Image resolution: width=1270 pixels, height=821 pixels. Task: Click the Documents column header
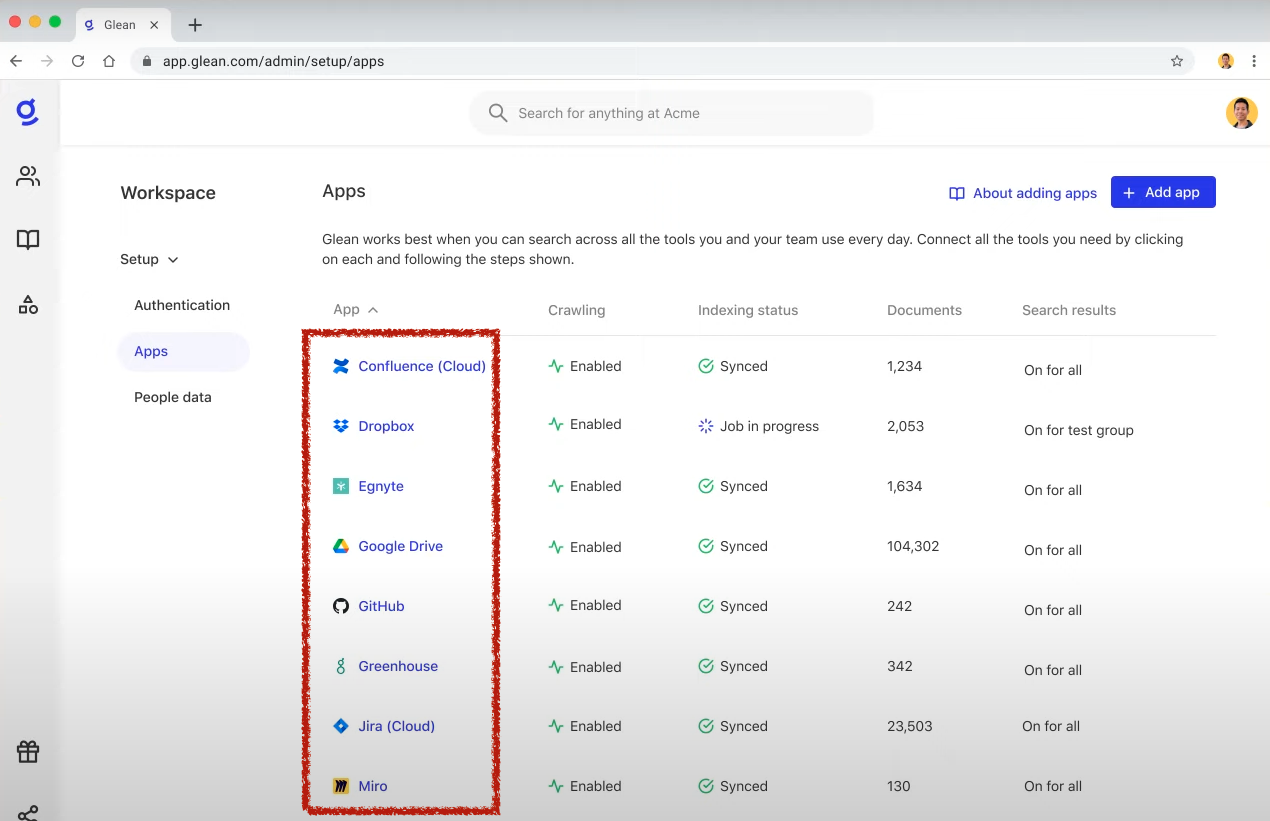(x=924, y=310)
